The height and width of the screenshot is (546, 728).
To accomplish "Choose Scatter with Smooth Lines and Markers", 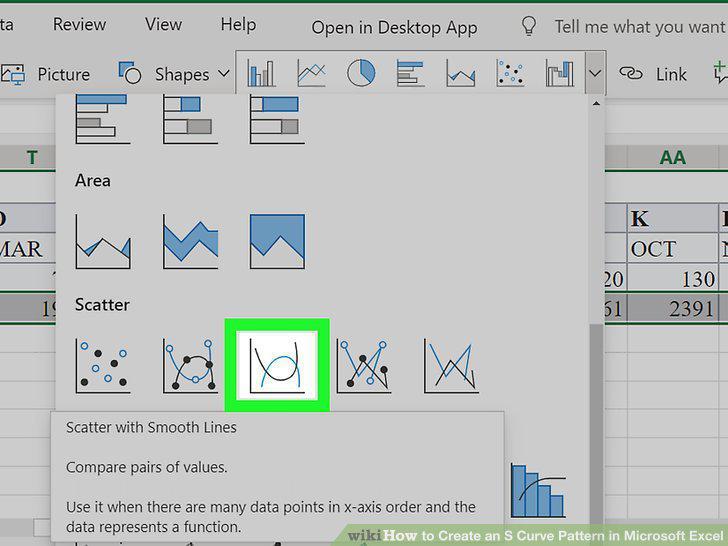I will 190,366.
